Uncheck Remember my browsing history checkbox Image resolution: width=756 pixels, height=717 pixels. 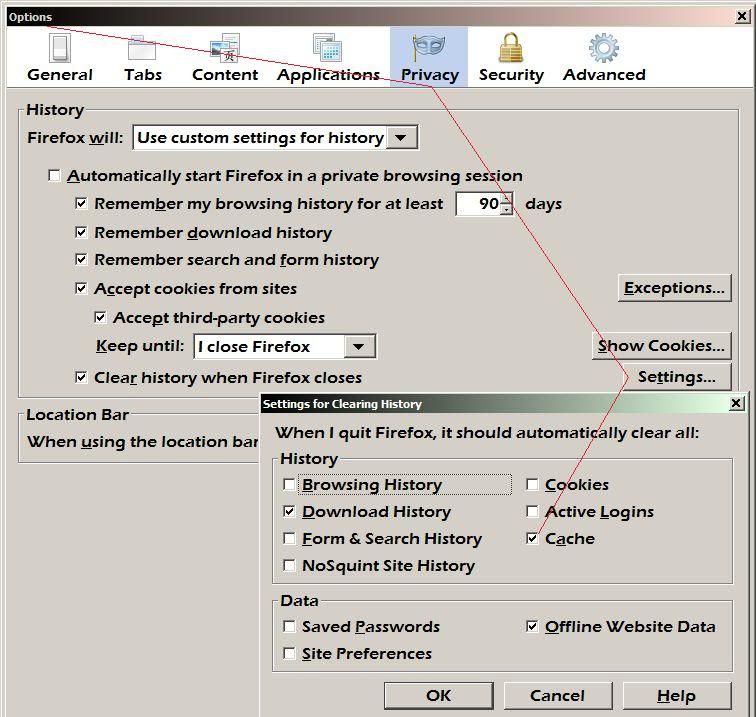pyautogui.click(x=81, y=203)
